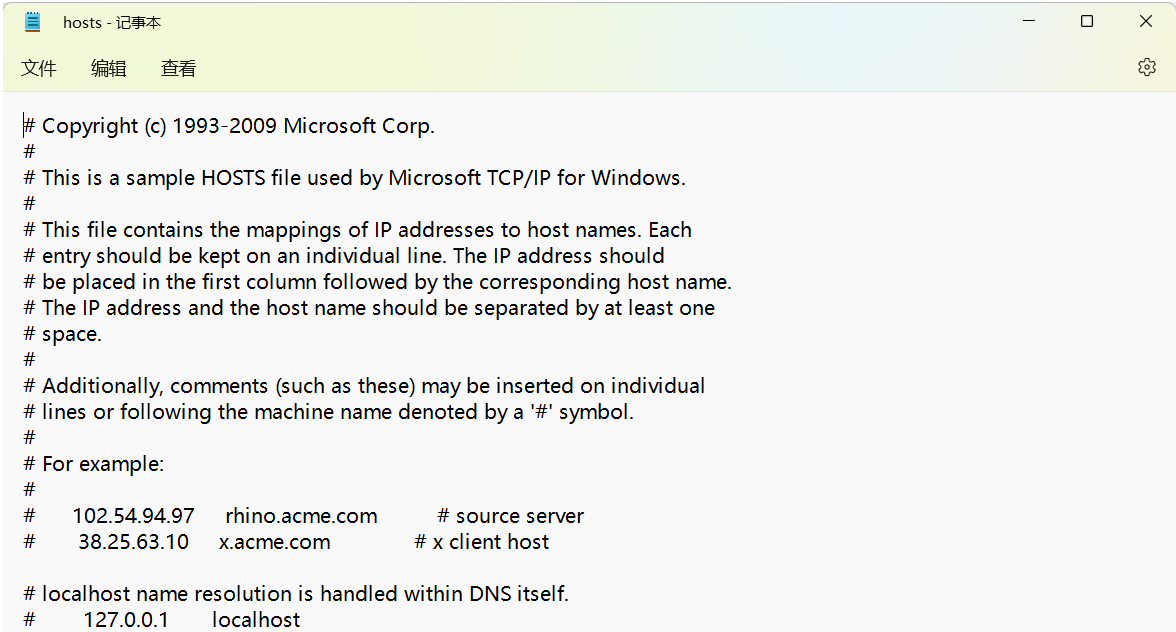Open the 文件 menu
Image resolution: width=1176 pixels, height=632 pixels.
pyautogui.click(x=39, y=68)
